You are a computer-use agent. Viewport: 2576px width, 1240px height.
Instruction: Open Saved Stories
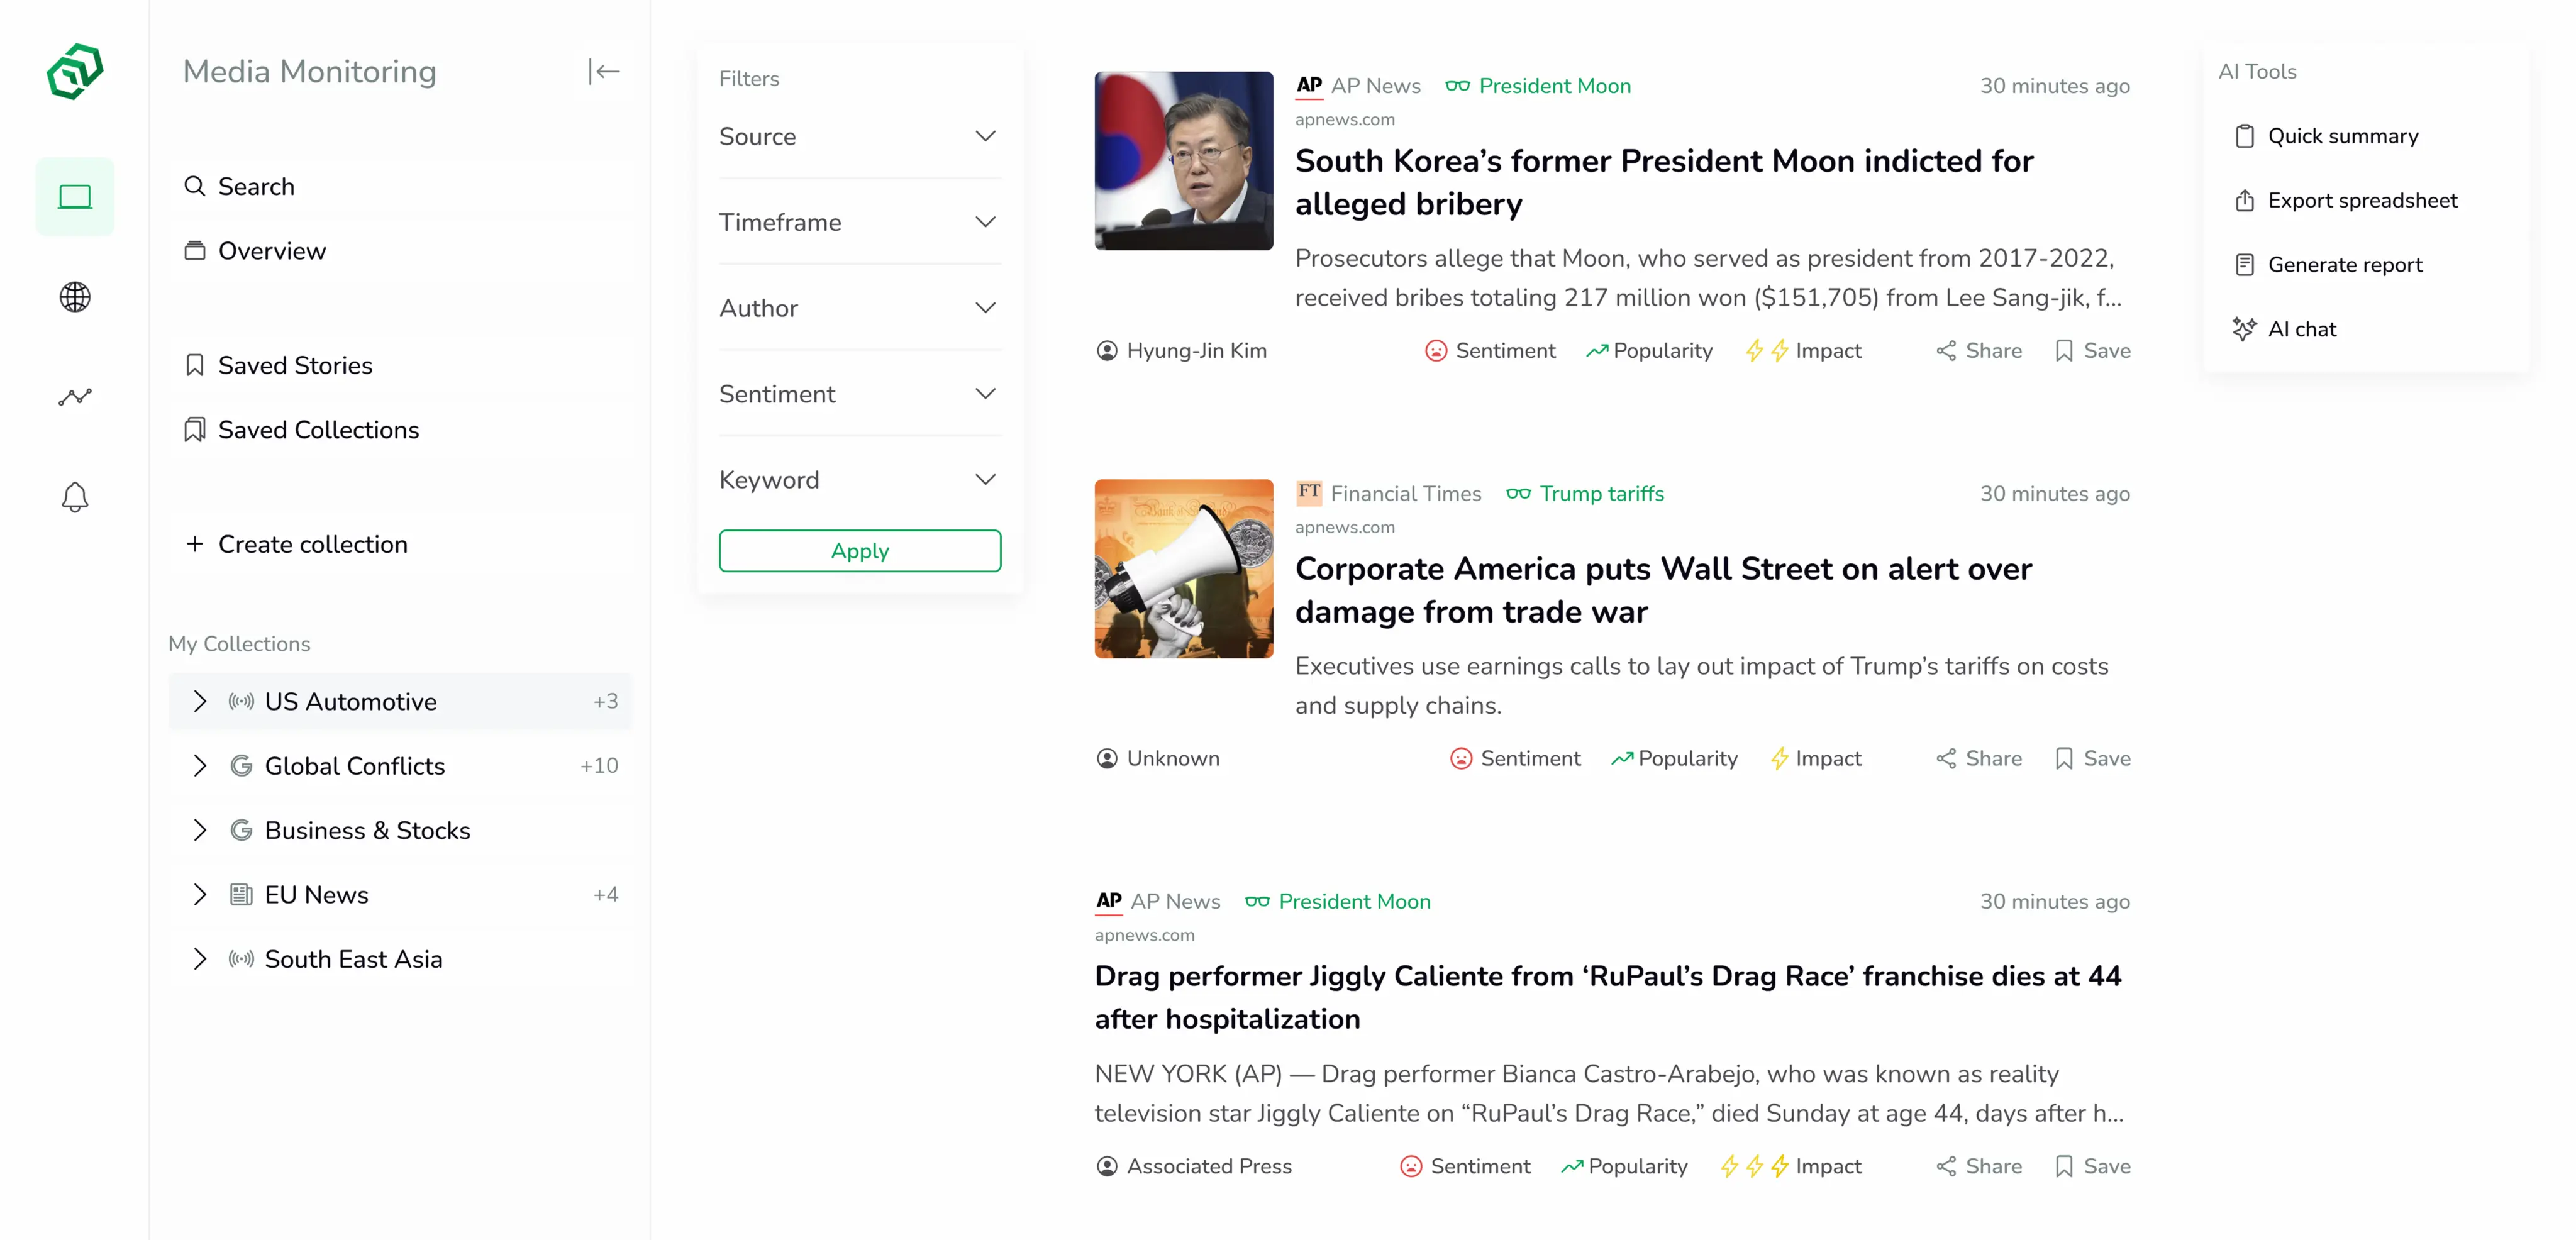tap(295, 365)
